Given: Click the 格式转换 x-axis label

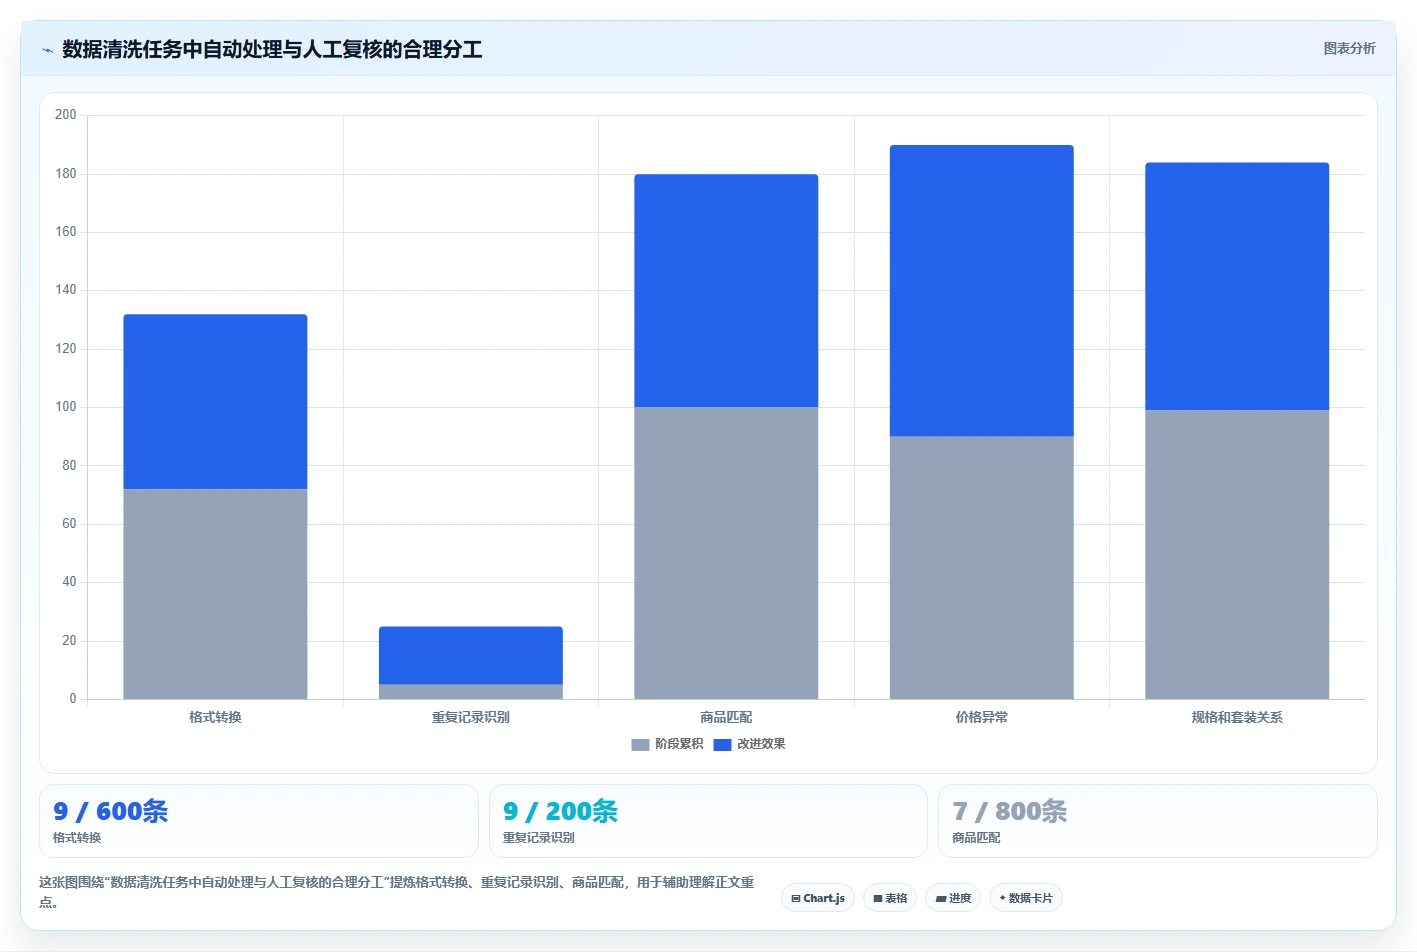Looking at the screenshot, I should 215,717.
